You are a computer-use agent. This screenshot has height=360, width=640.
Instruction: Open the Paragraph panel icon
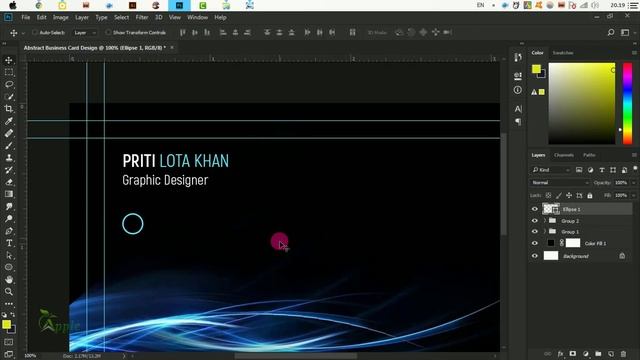point(518,122)
